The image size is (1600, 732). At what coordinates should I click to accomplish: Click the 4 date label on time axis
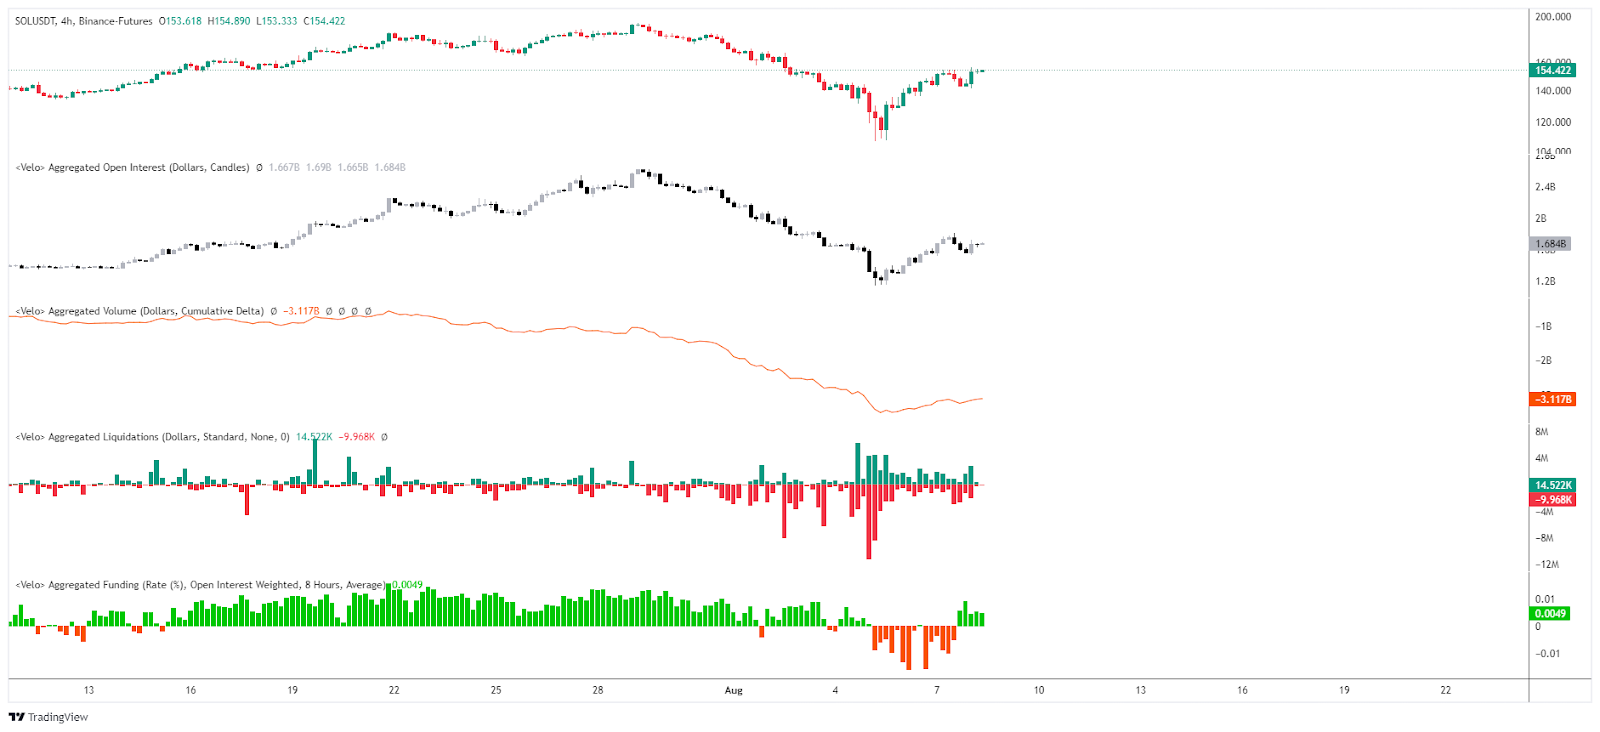[835, 690]
